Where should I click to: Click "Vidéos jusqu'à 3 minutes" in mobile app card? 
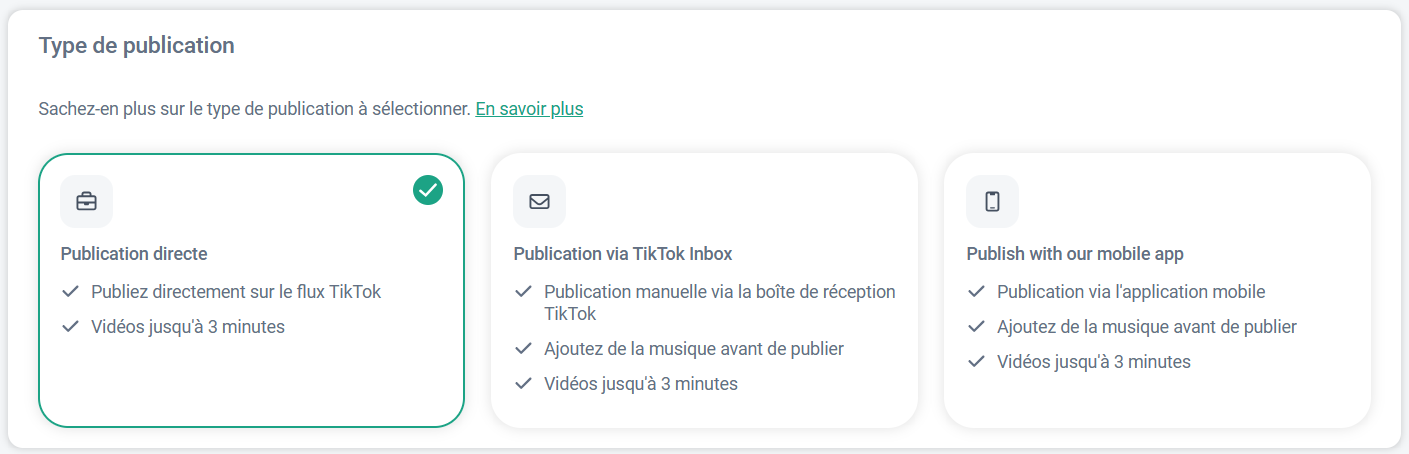point(1094,362)
